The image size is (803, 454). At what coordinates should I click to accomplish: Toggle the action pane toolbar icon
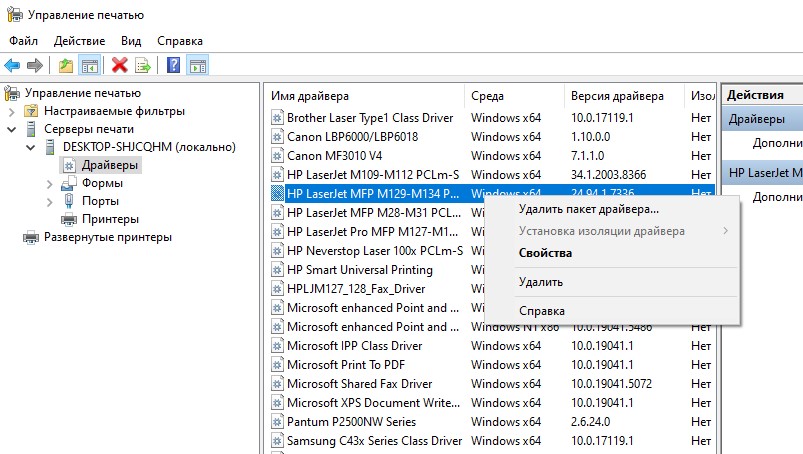pos(198,66)
